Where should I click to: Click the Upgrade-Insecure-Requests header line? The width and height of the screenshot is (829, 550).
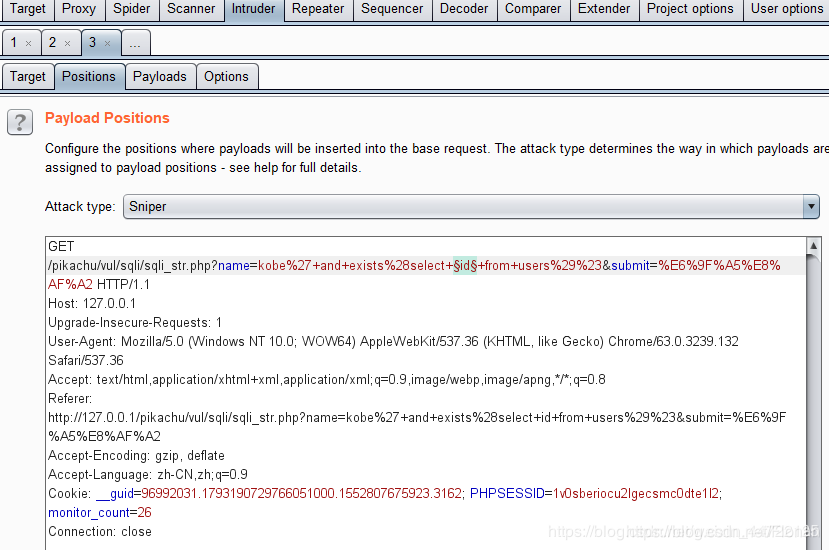point(135,323)
